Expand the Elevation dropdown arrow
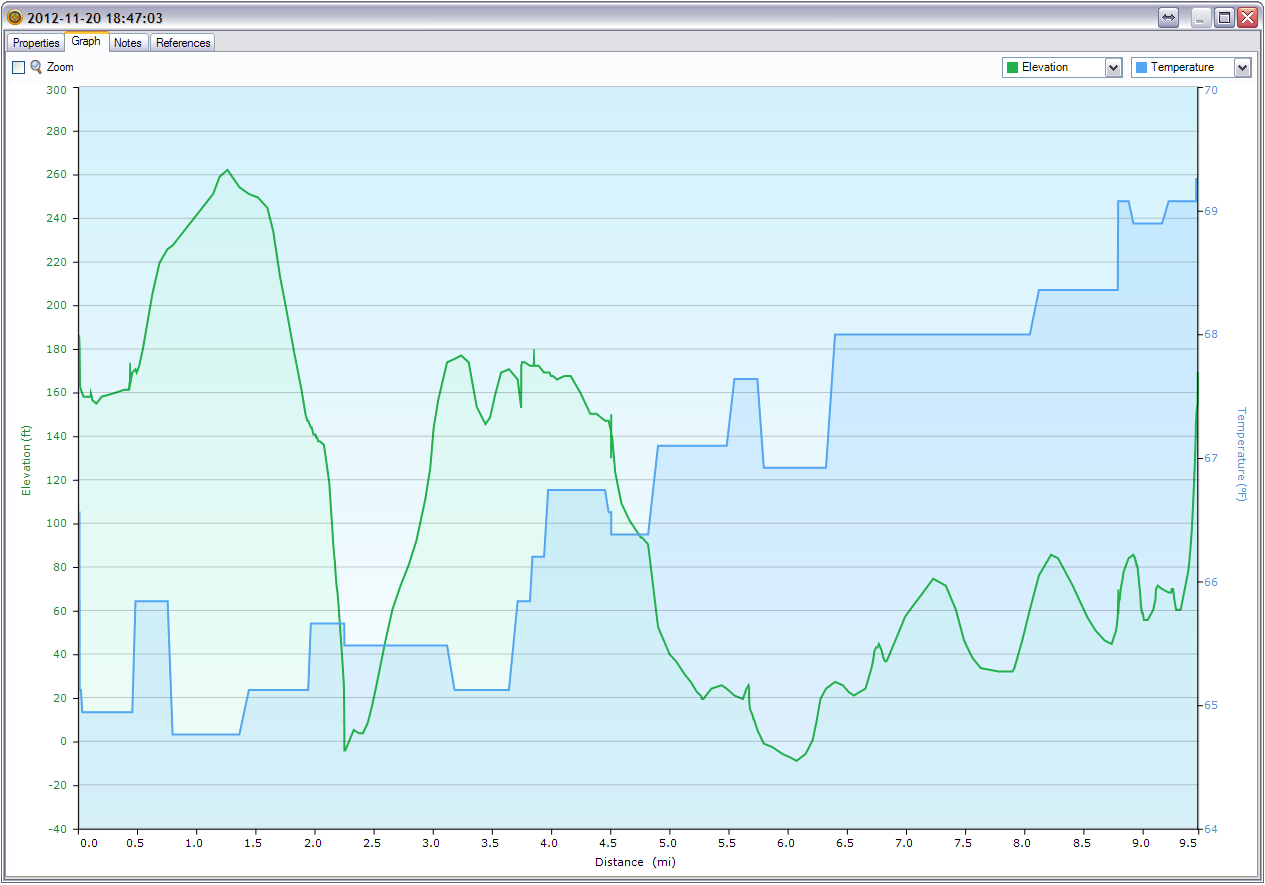1265x885 pixels. tap(1113, 67)
